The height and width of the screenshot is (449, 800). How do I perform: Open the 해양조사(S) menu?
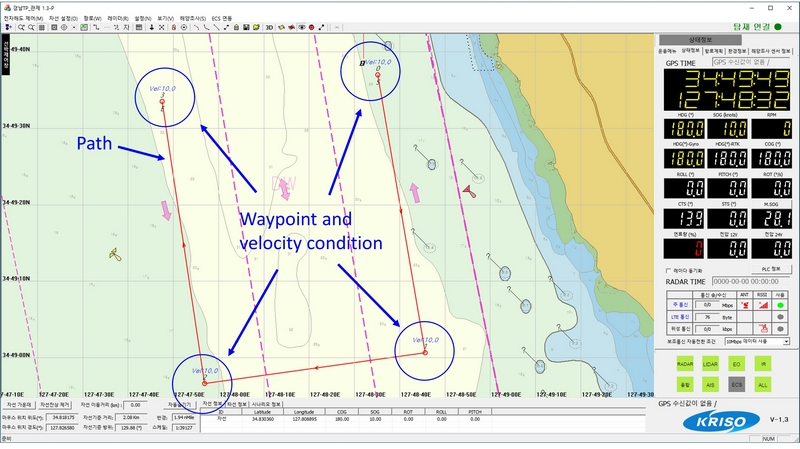click(x=193, y=18)
